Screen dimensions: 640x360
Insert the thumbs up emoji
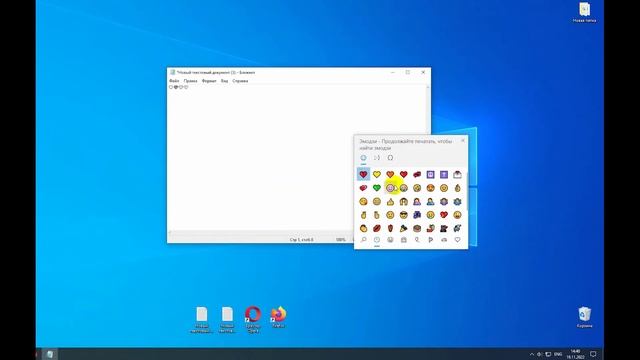click(x=390, y=202)
